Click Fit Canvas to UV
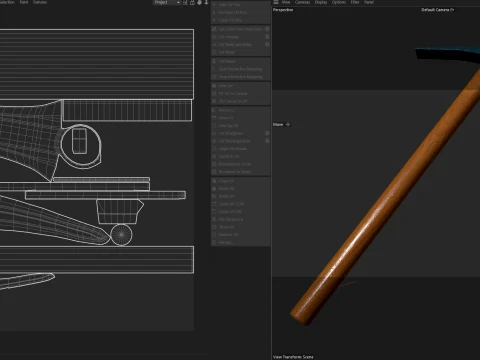The image size is (480, 360). pyautogui.click(x=240, y=101)
